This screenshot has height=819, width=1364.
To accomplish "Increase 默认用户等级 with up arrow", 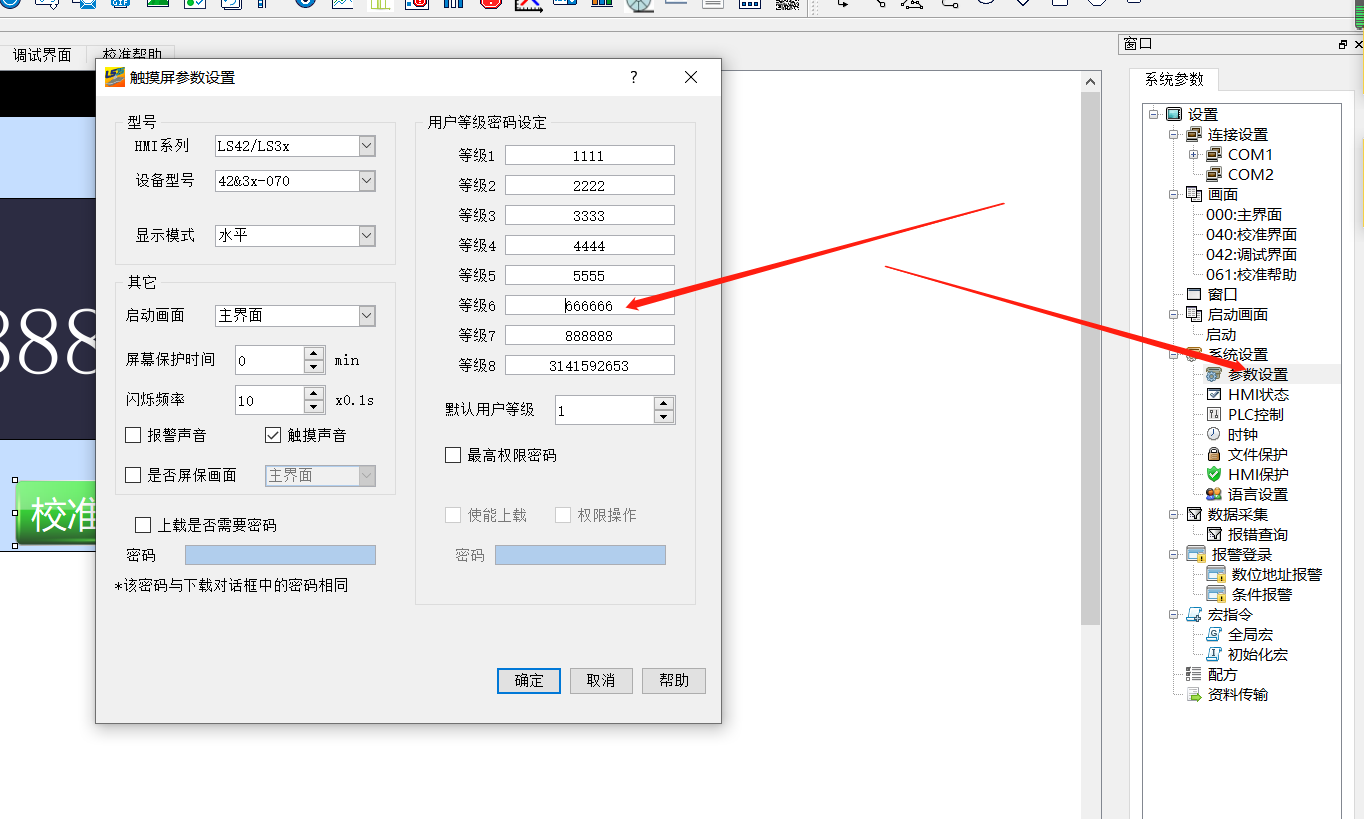I will [x=664, y=403].
